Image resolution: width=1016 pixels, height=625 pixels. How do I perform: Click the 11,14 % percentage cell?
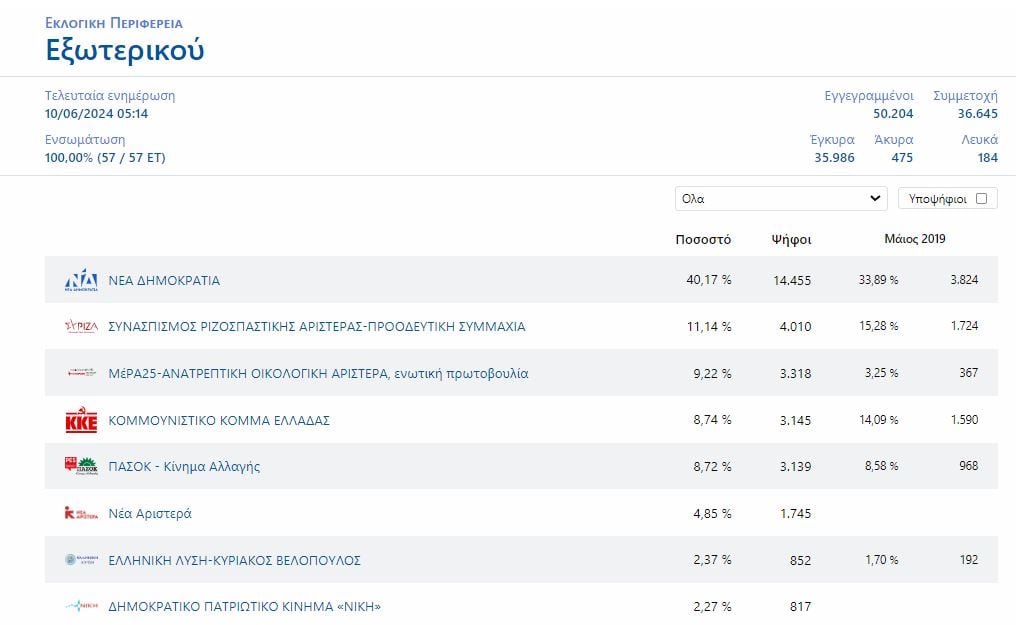[x=709, y=326]
